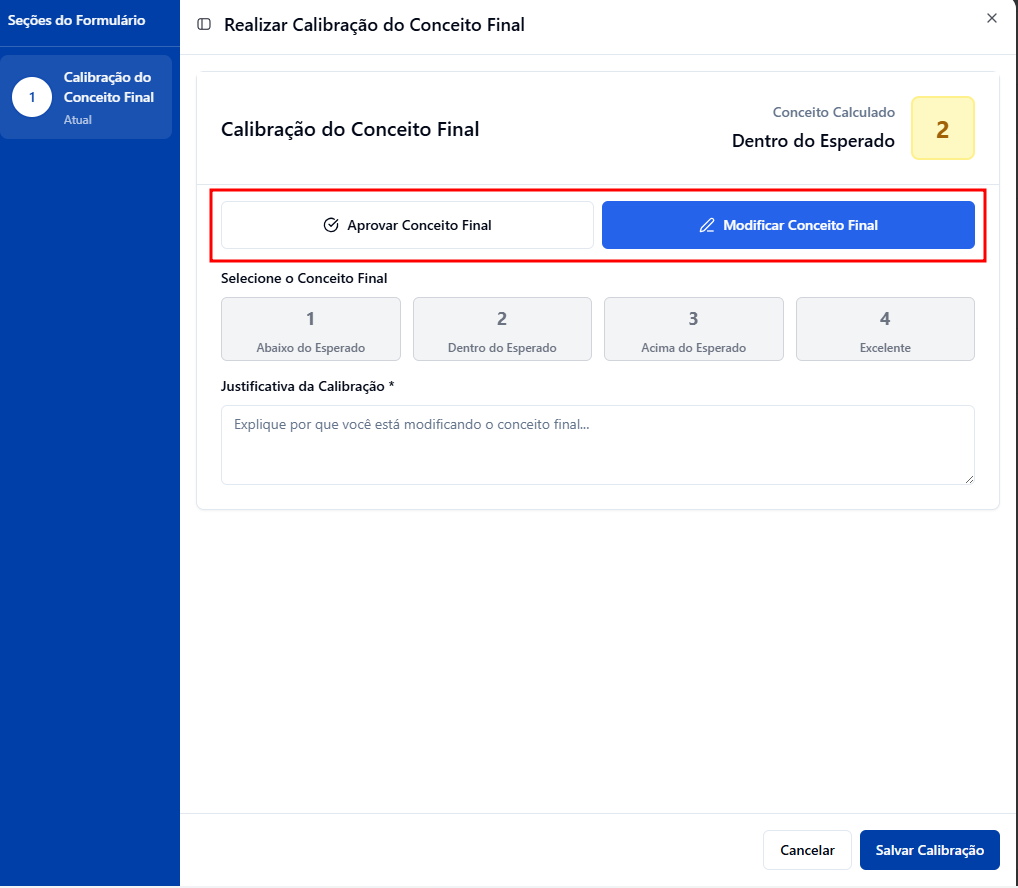Select concept 1 Abaixo do Esperado
The width and height of the screenshot is (1018, 888).
pos(310,329)
